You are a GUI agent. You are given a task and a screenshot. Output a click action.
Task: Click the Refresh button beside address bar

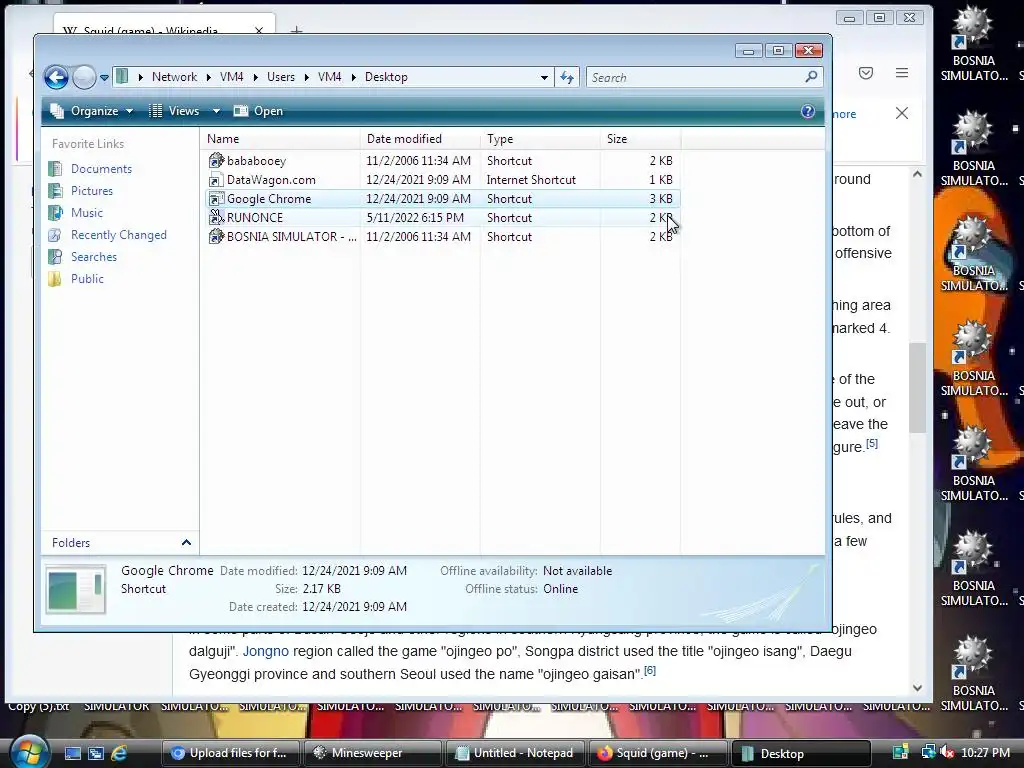pos(567,78)
